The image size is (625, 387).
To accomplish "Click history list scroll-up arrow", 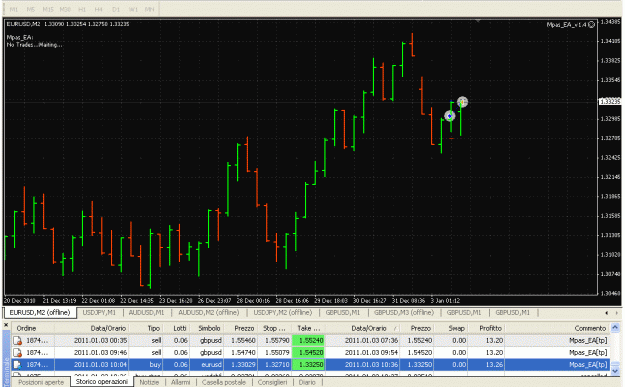I will [x=615, y=328].
